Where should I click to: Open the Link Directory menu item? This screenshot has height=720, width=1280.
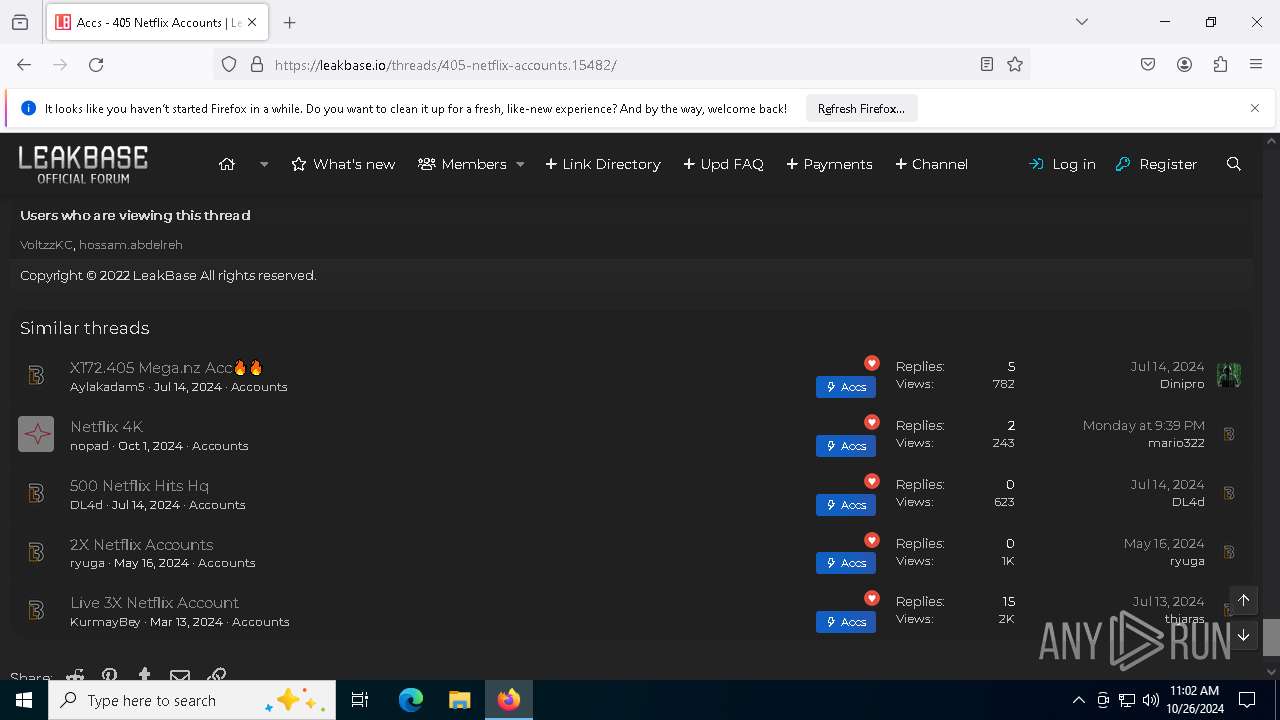[603, 164]
